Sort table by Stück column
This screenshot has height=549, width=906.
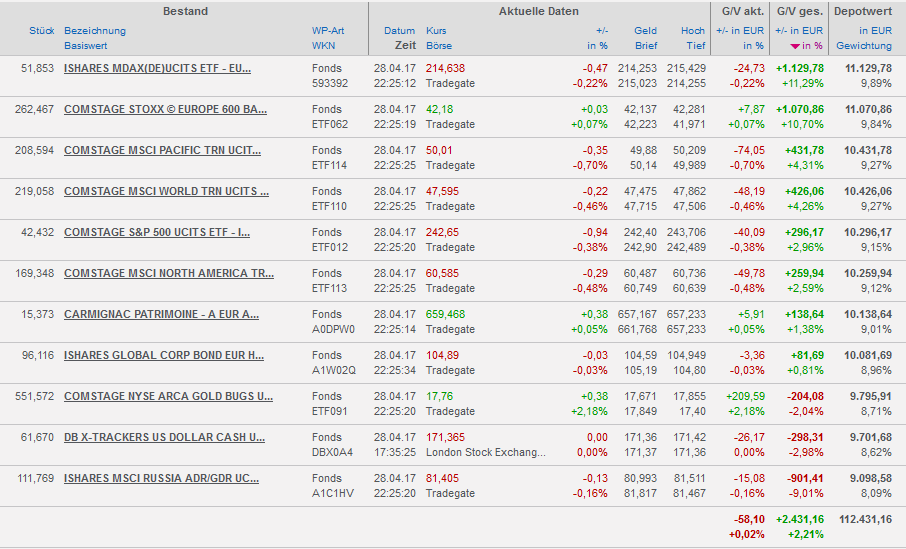click(41, 31)
